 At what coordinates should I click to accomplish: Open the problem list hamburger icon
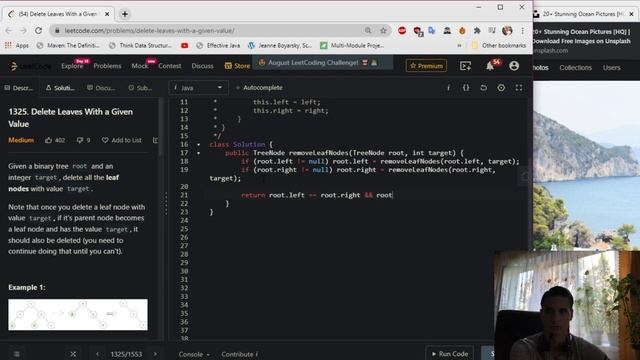click(x=17, y=354)
